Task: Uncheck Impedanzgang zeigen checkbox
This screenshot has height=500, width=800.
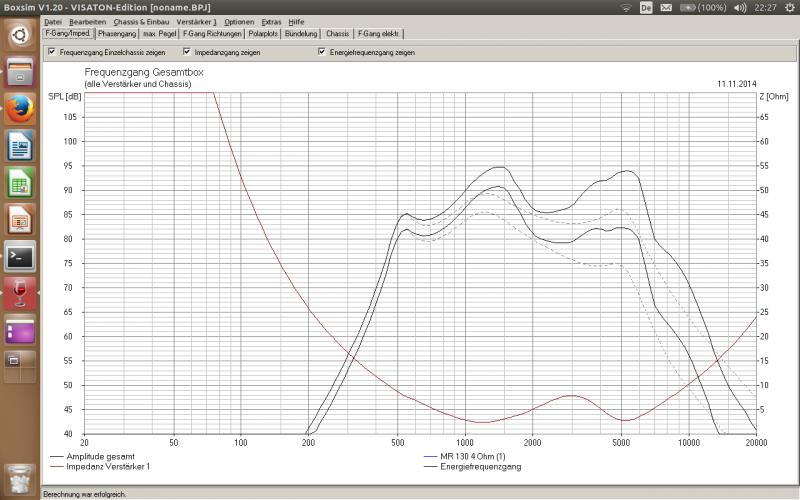Action: (187, 52)
